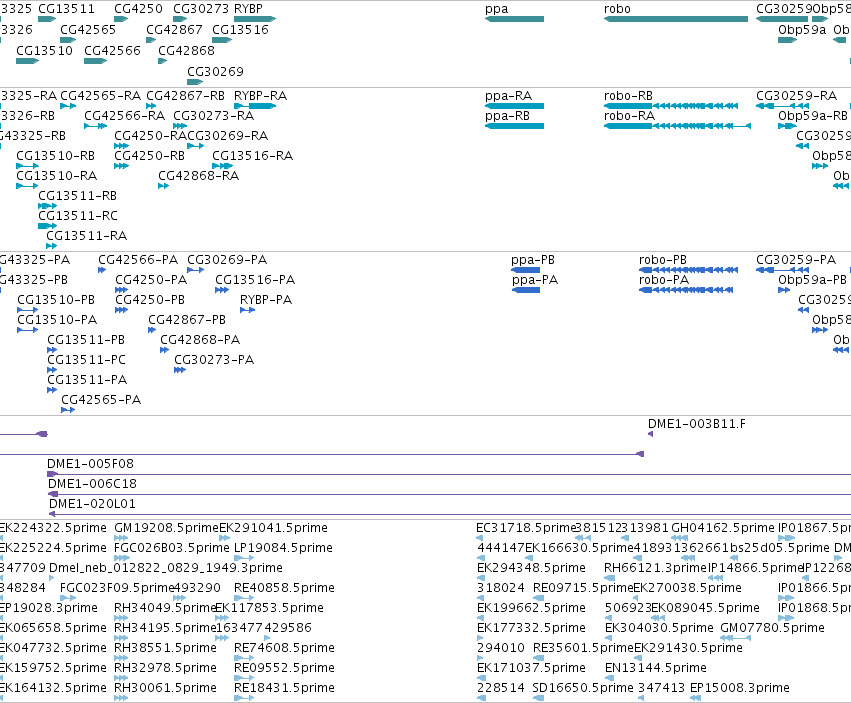Select transcript label CG13510-RA
This screenshot has height=703, width=851.
[57, 176]
